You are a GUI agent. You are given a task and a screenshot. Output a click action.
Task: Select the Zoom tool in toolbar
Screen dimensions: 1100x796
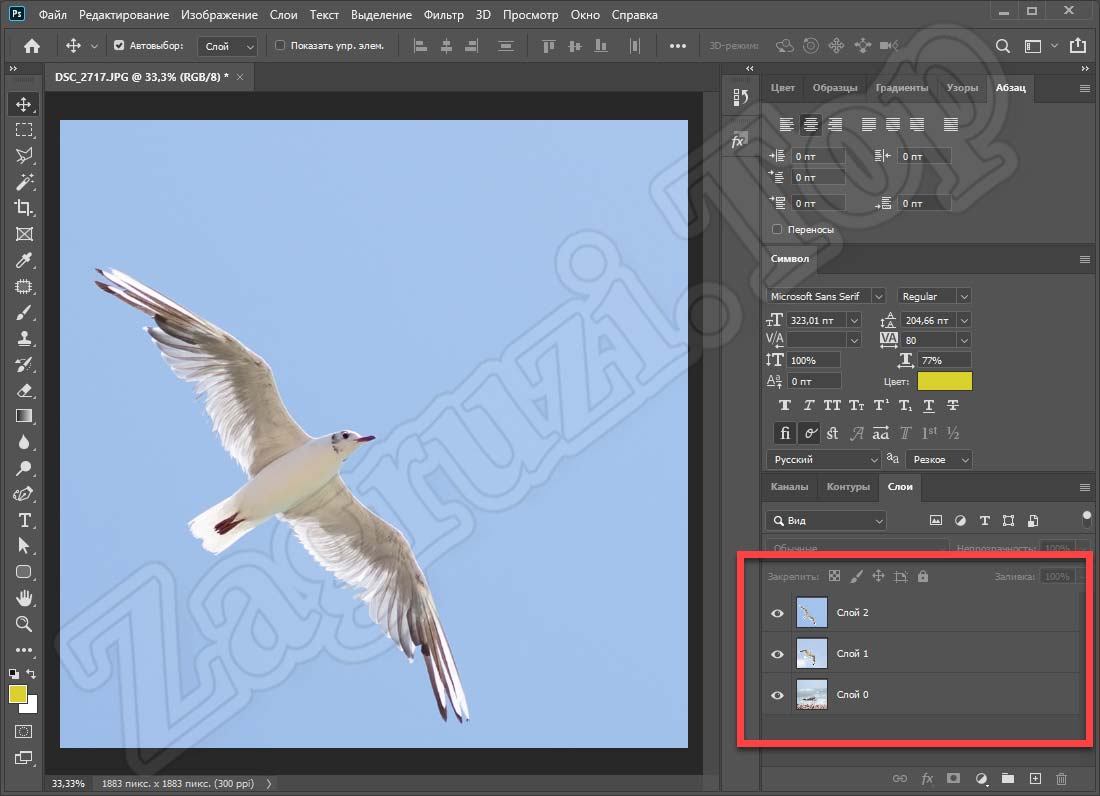[x=24, y=624]
